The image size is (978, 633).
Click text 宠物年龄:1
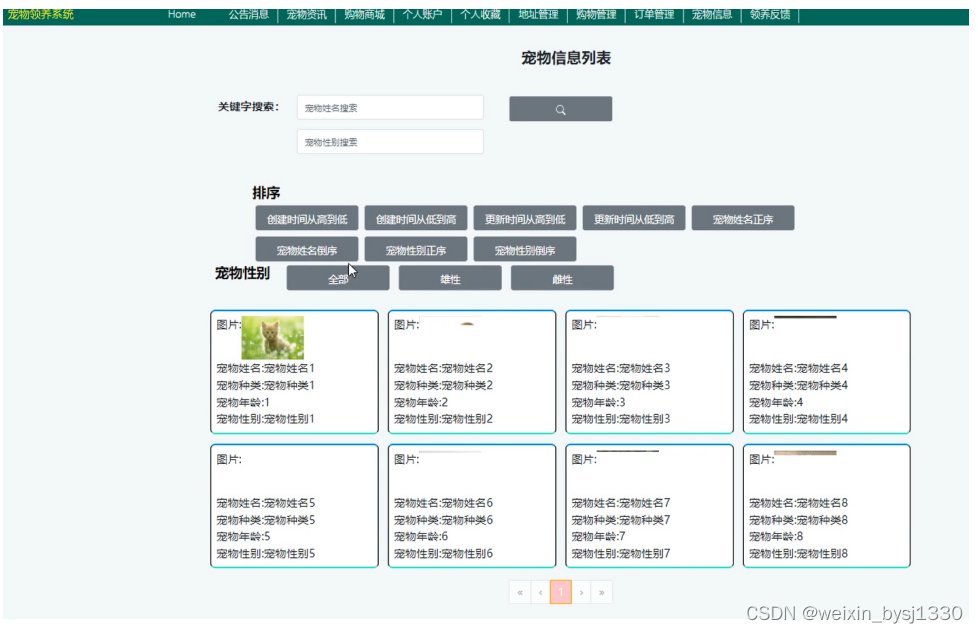(x=243, y=402)
